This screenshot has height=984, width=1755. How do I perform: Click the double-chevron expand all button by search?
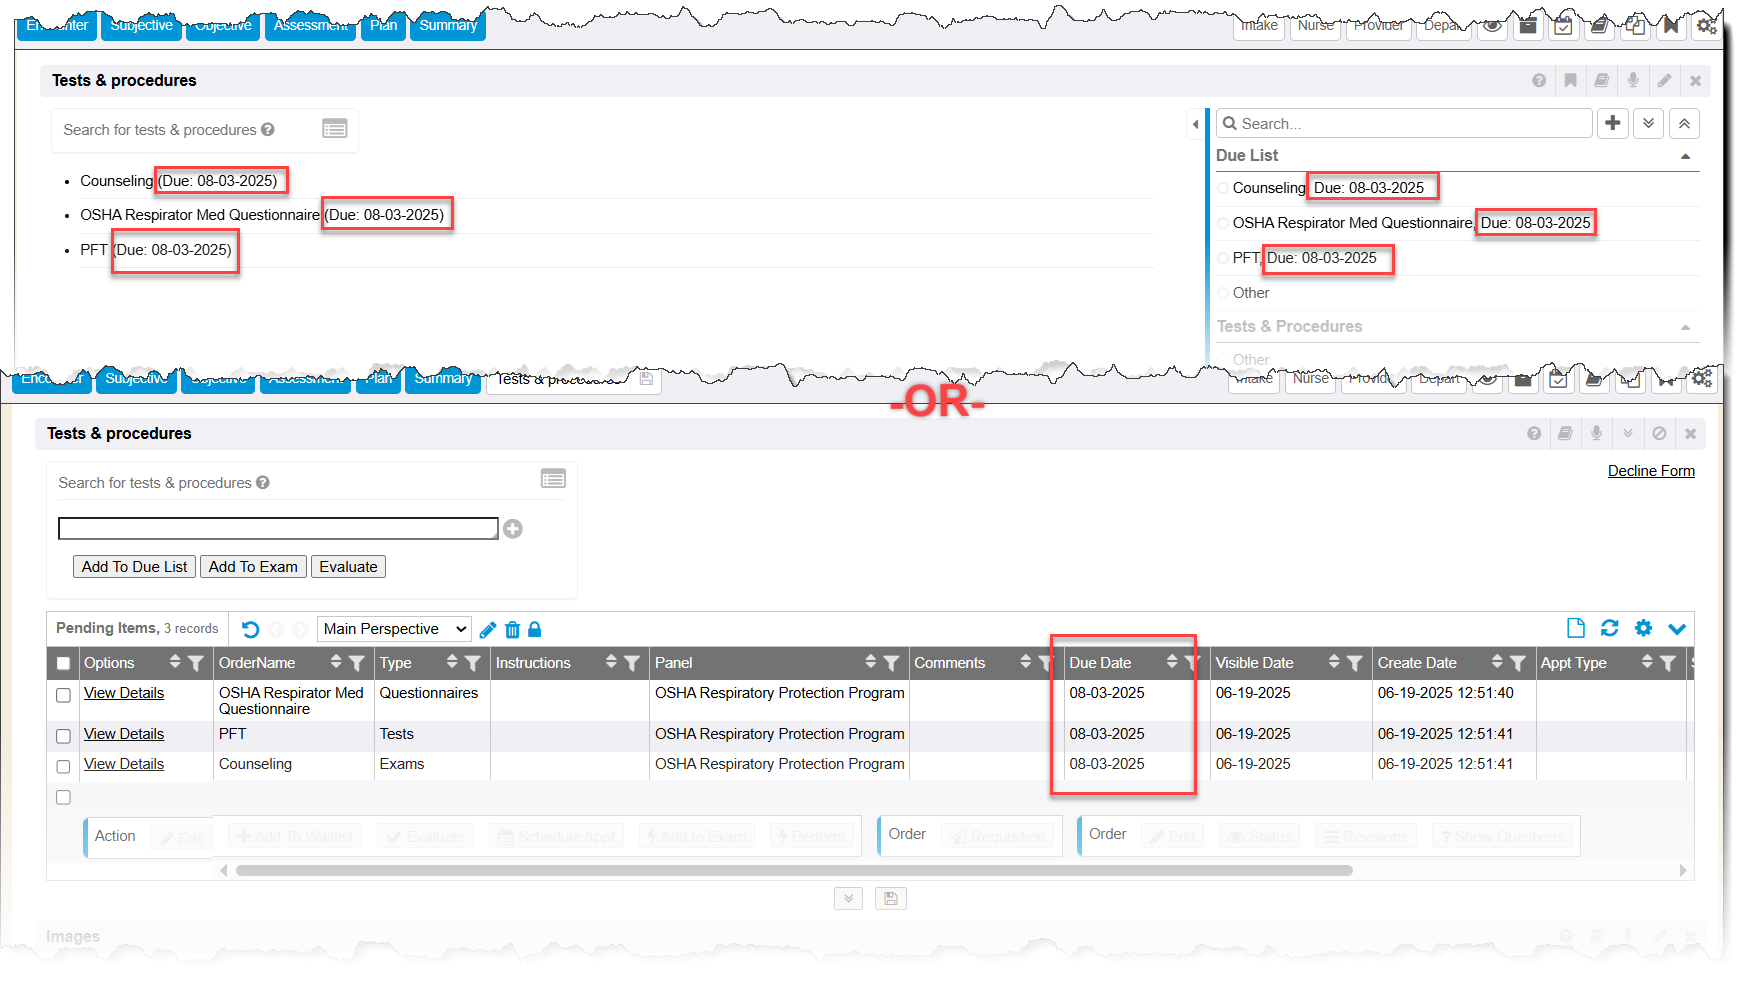[x=1648, y=123]
